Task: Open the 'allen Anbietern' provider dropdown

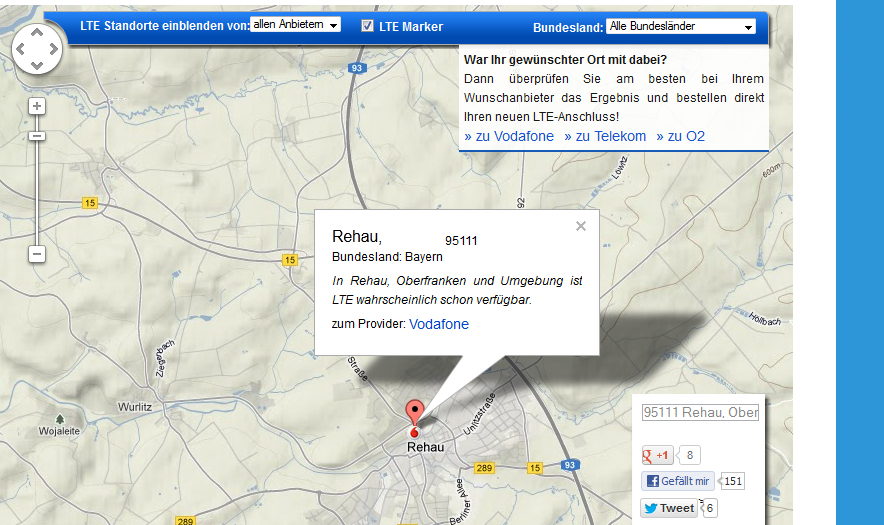Action: (x=295, y=25)
